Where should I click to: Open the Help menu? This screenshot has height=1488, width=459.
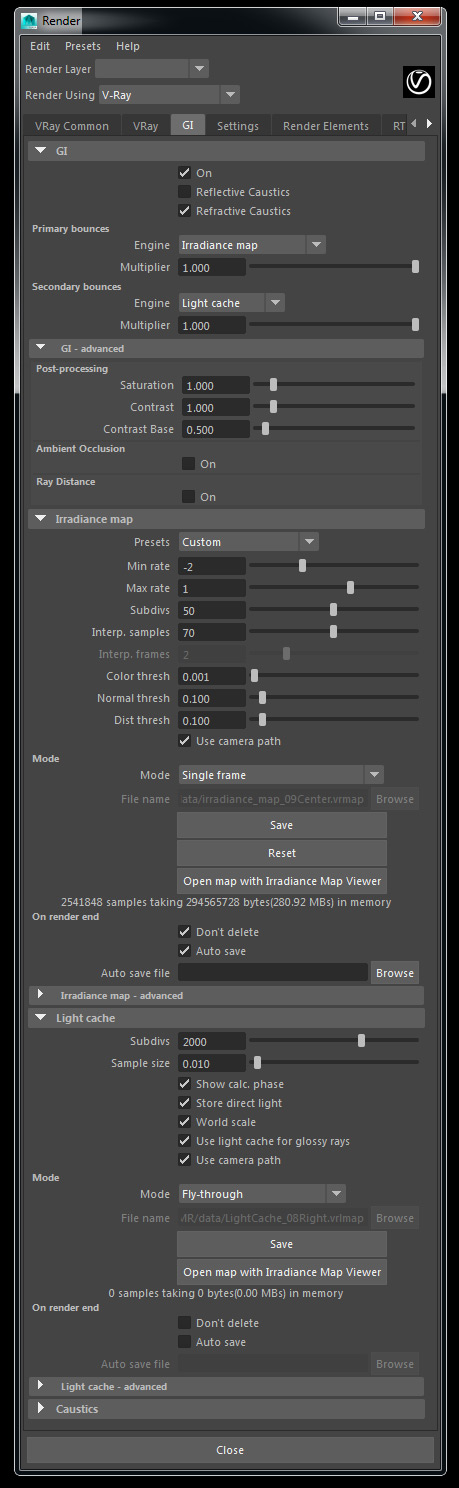(128, 46)
